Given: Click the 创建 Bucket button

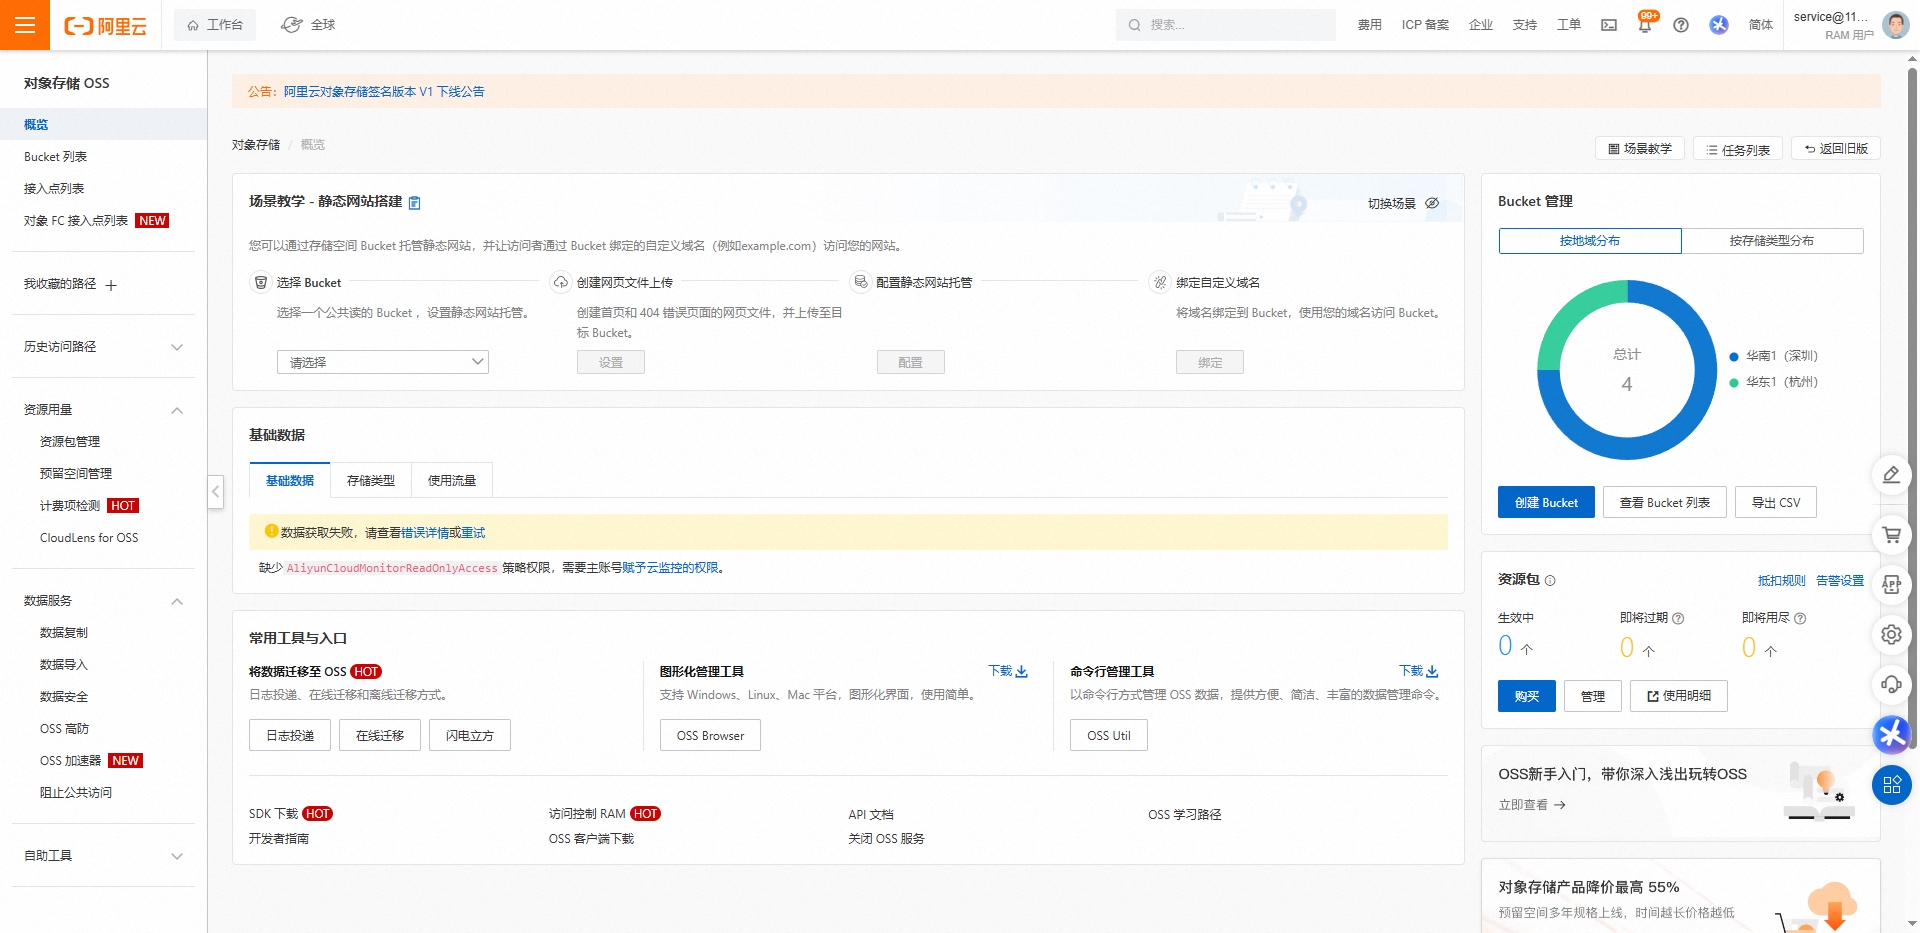Looking at the screenshot, I should (x=1546, y=502).
